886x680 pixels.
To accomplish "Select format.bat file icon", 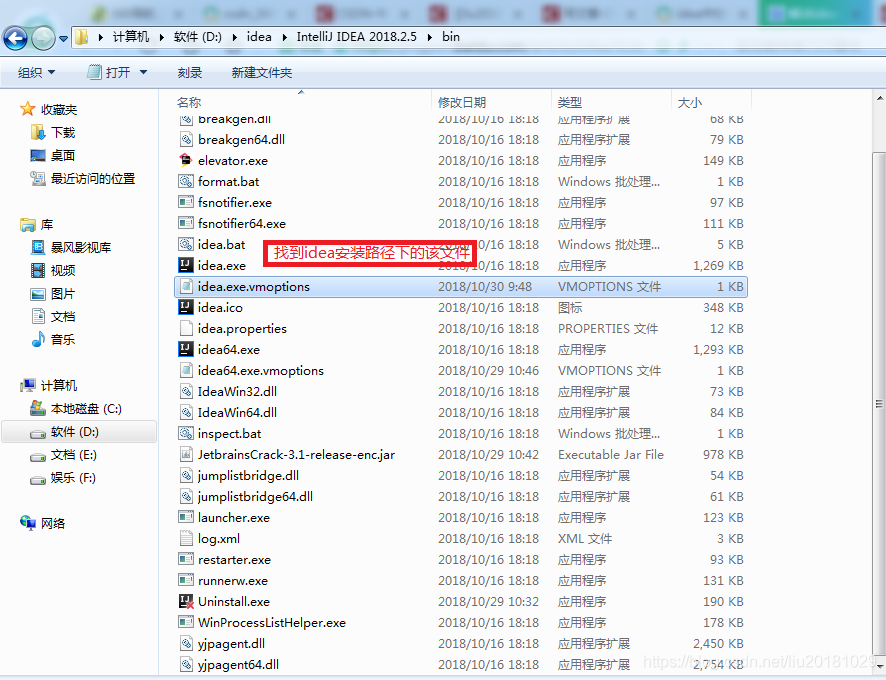I will (x=186, y=181).
